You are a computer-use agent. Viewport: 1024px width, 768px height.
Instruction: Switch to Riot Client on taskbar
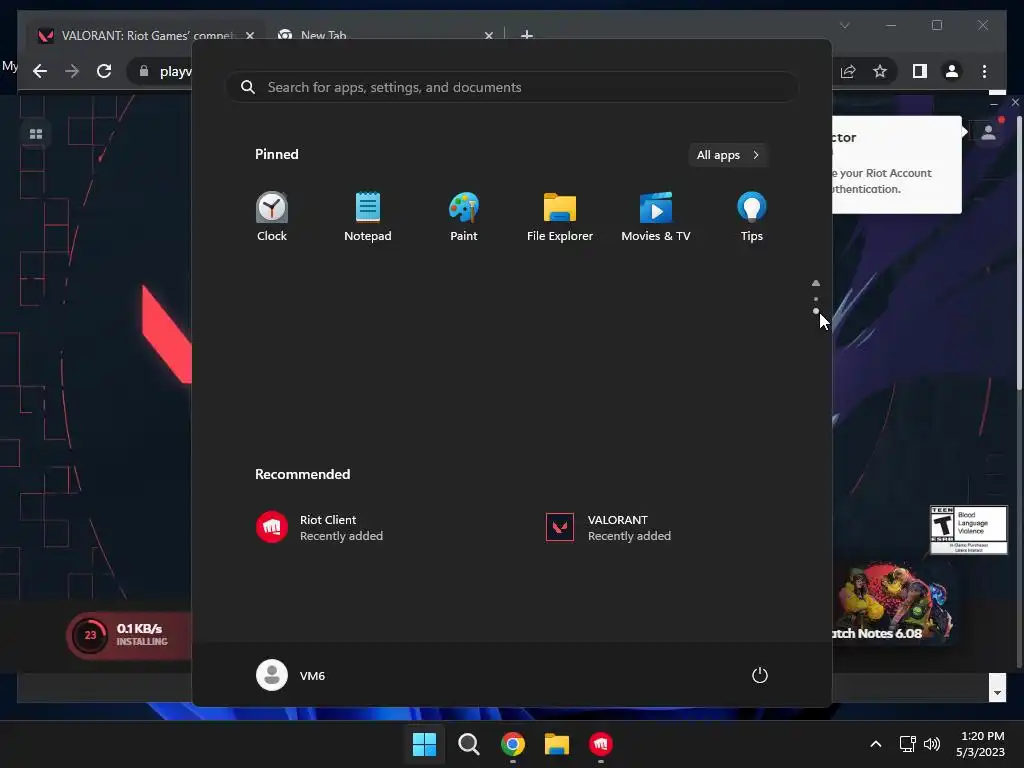601,744
